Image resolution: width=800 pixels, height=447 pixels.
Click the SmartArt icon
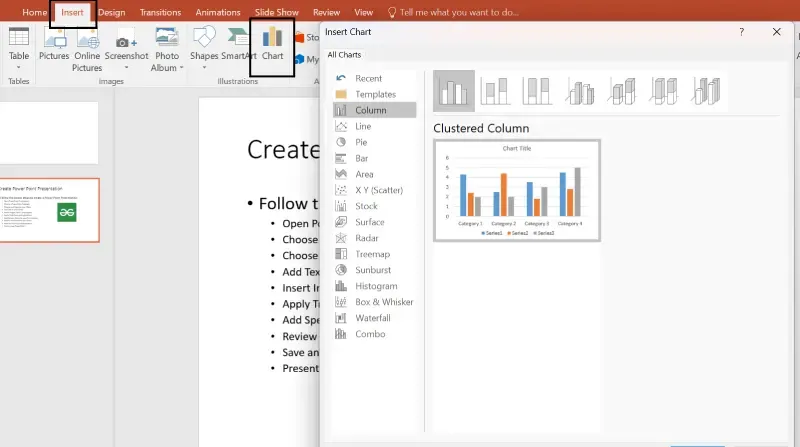click(236, 45)
